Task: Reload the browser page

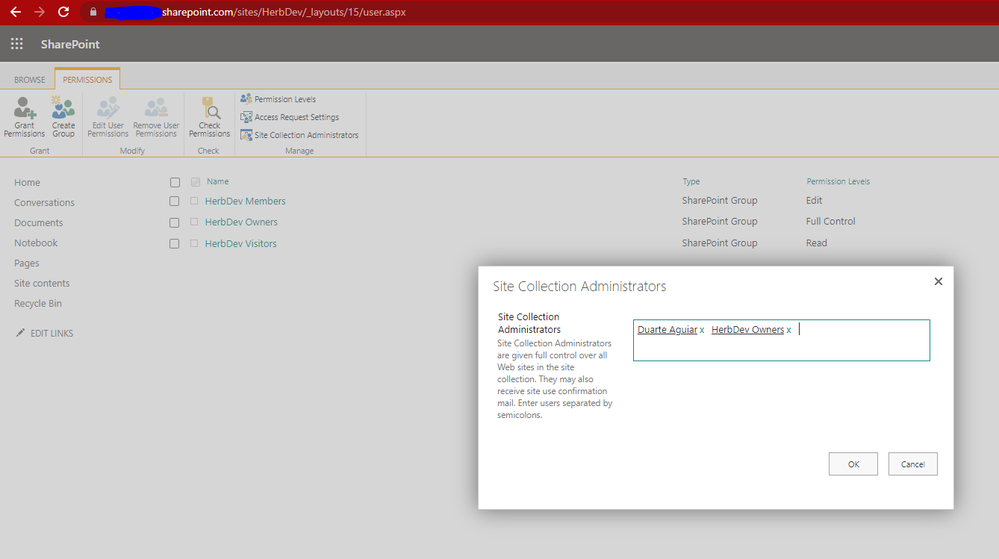Action: coord(63,12)
